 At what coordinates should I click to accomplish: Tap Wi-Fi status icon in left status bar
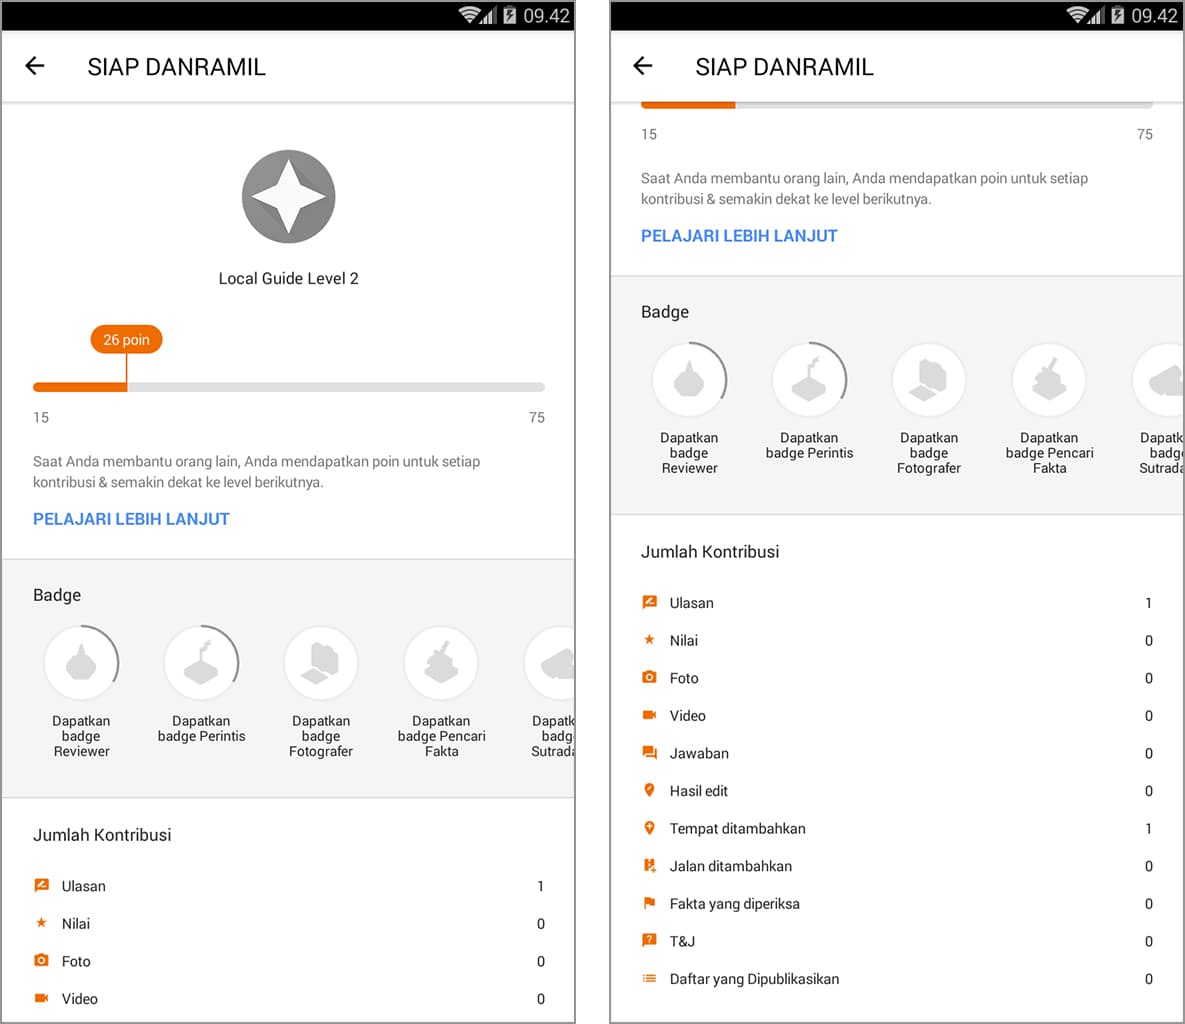[469, 15]
